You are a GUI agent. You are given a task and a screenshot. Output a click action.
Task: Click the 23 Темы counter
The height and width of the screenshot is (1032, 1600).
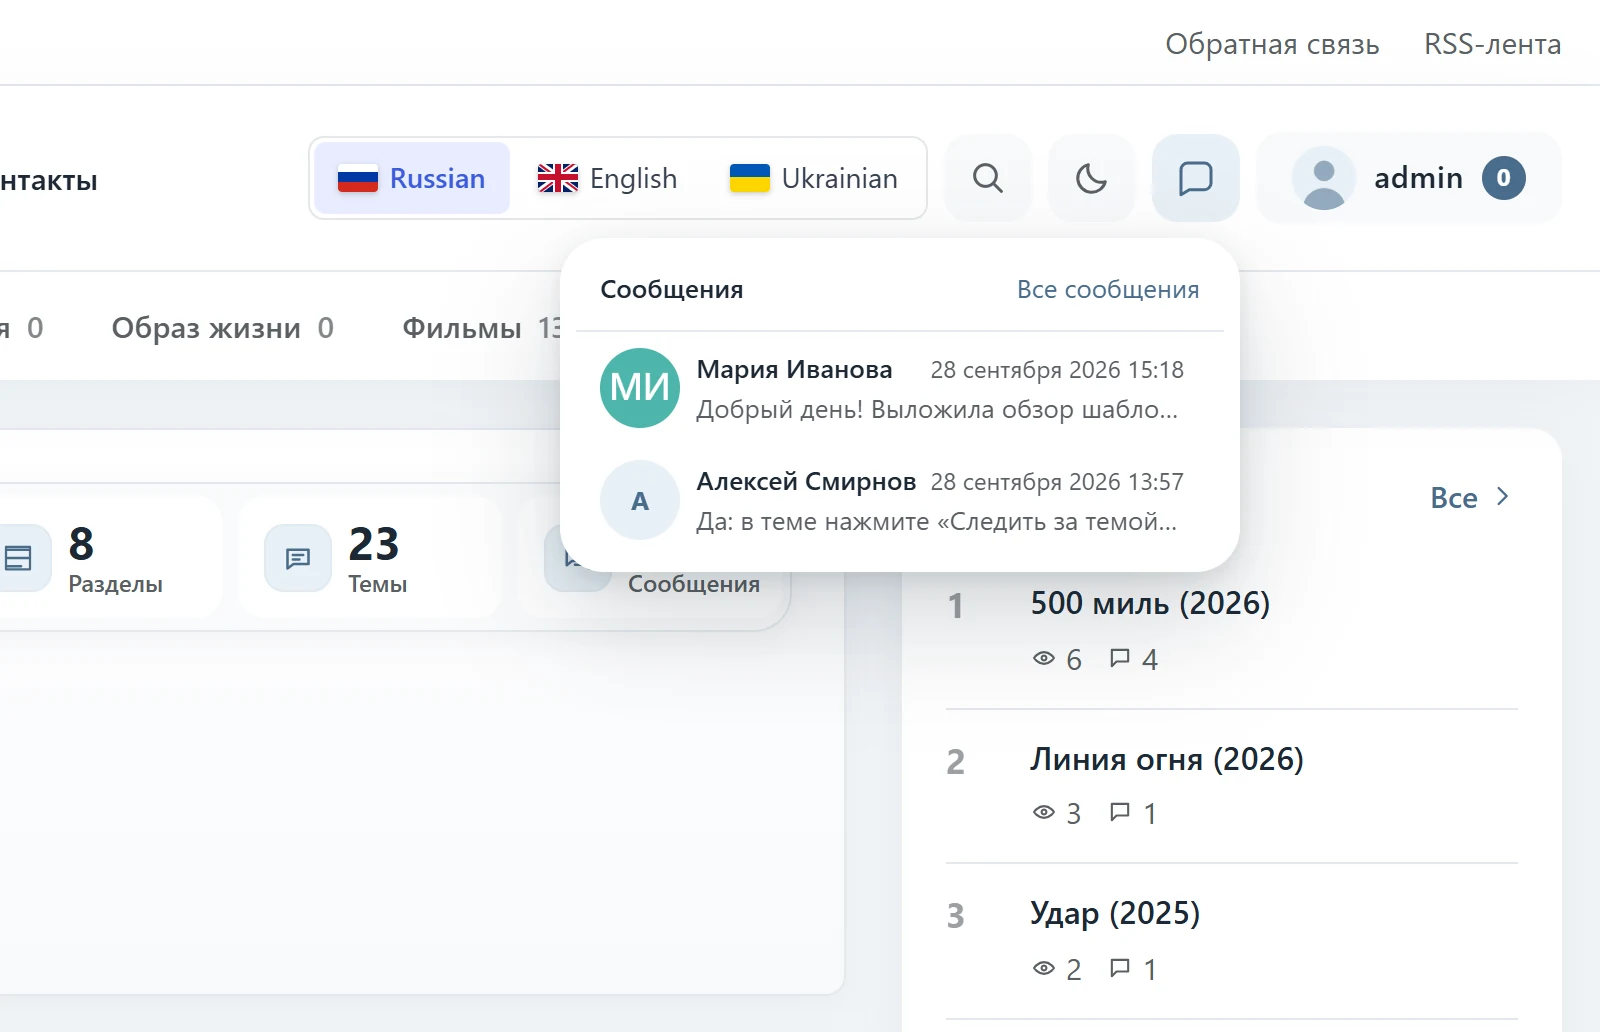pos(368,558)
